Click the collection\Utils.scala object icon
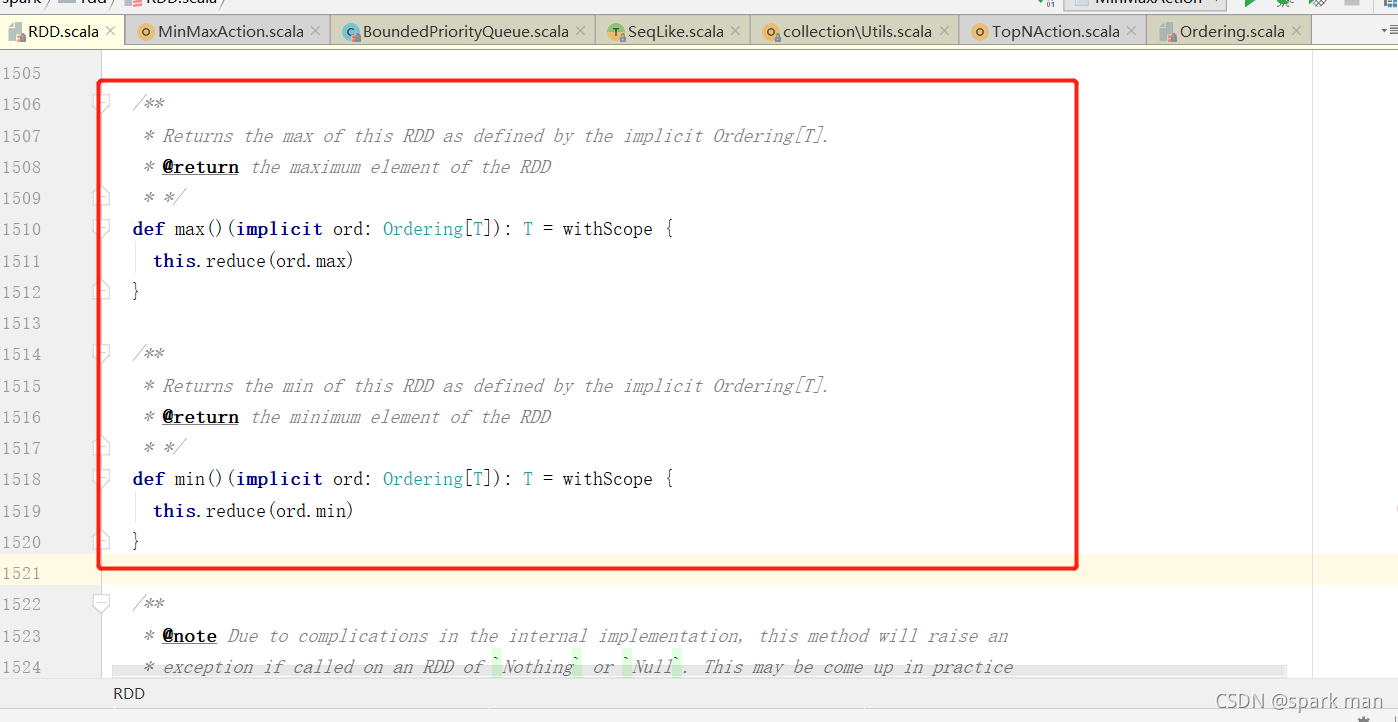The height and width of the screenshot is (722, 1398). (771, 32)
